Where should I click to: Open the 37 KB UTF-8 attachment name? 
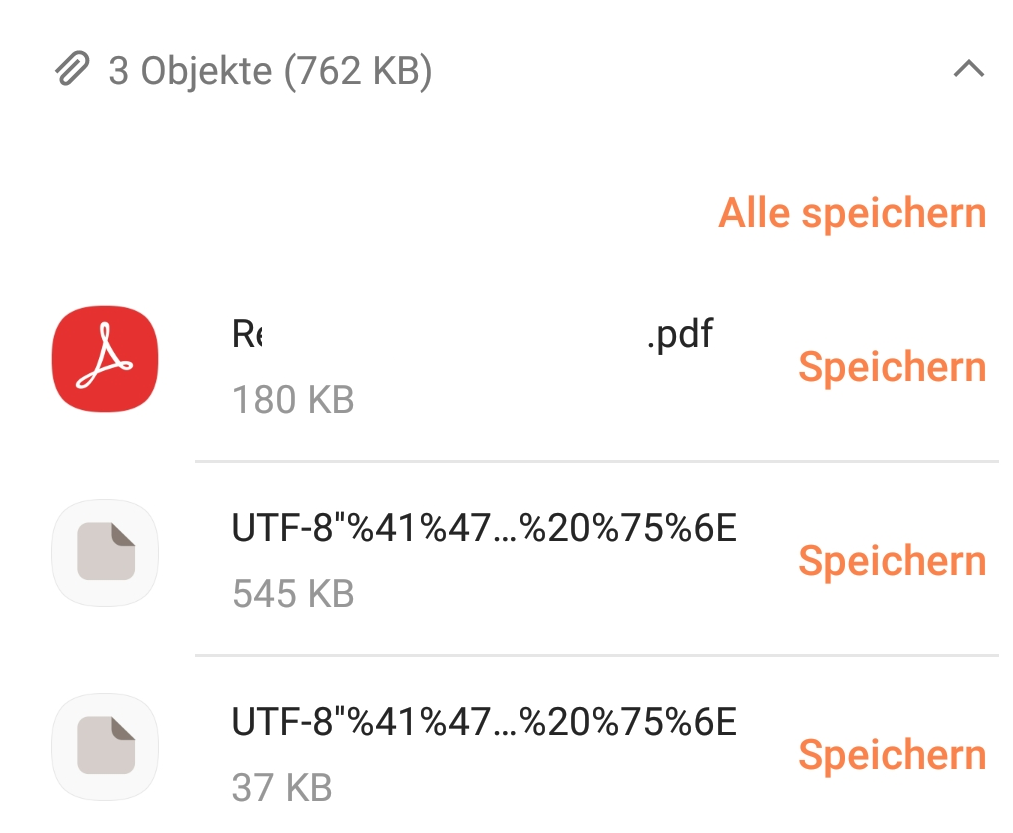click(x=484, y=720)
